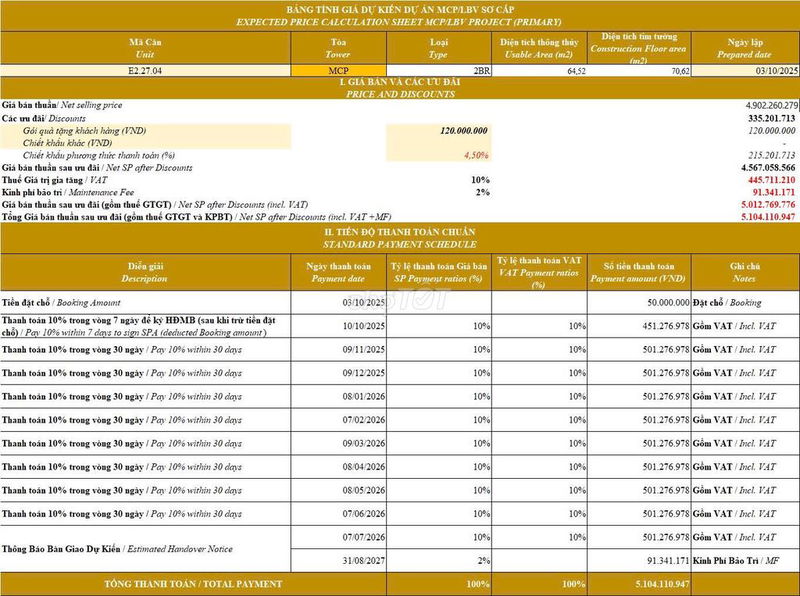Click the total discounts value 335.201.713

point(764,118)
